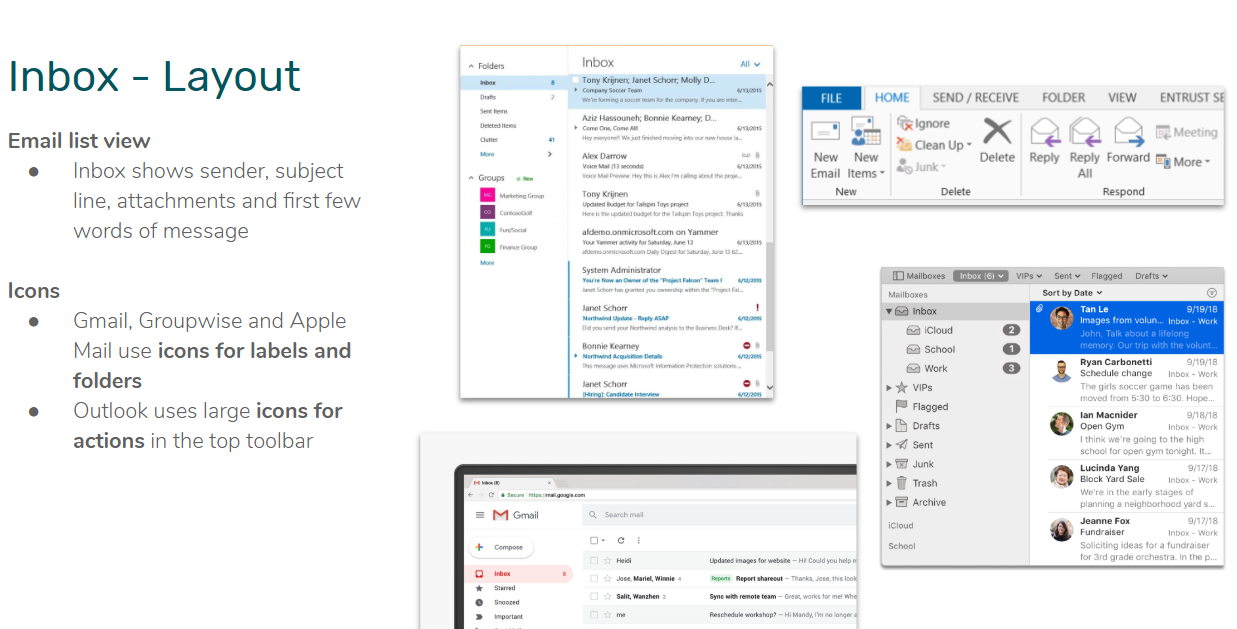This screenshot has height=629, width=1237.
Task: Tick the Gmail select-all checkbox
Action: (594, 540)
